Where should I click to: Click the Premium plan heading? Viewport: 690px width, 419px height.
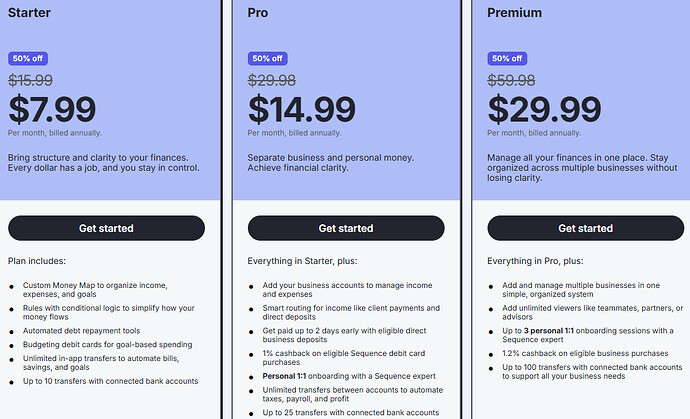click(x=515, y=13)
